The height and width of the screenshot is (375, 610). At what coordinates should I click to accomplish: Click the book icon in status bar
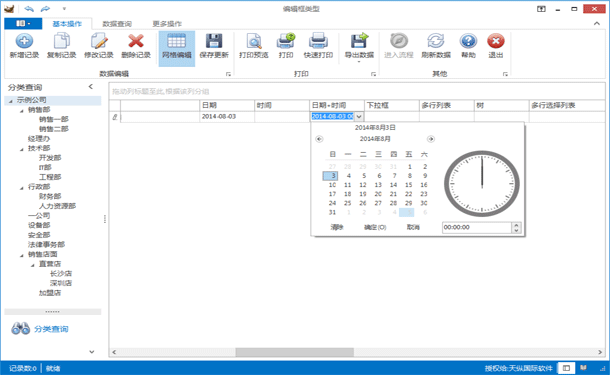click(584, 368)
